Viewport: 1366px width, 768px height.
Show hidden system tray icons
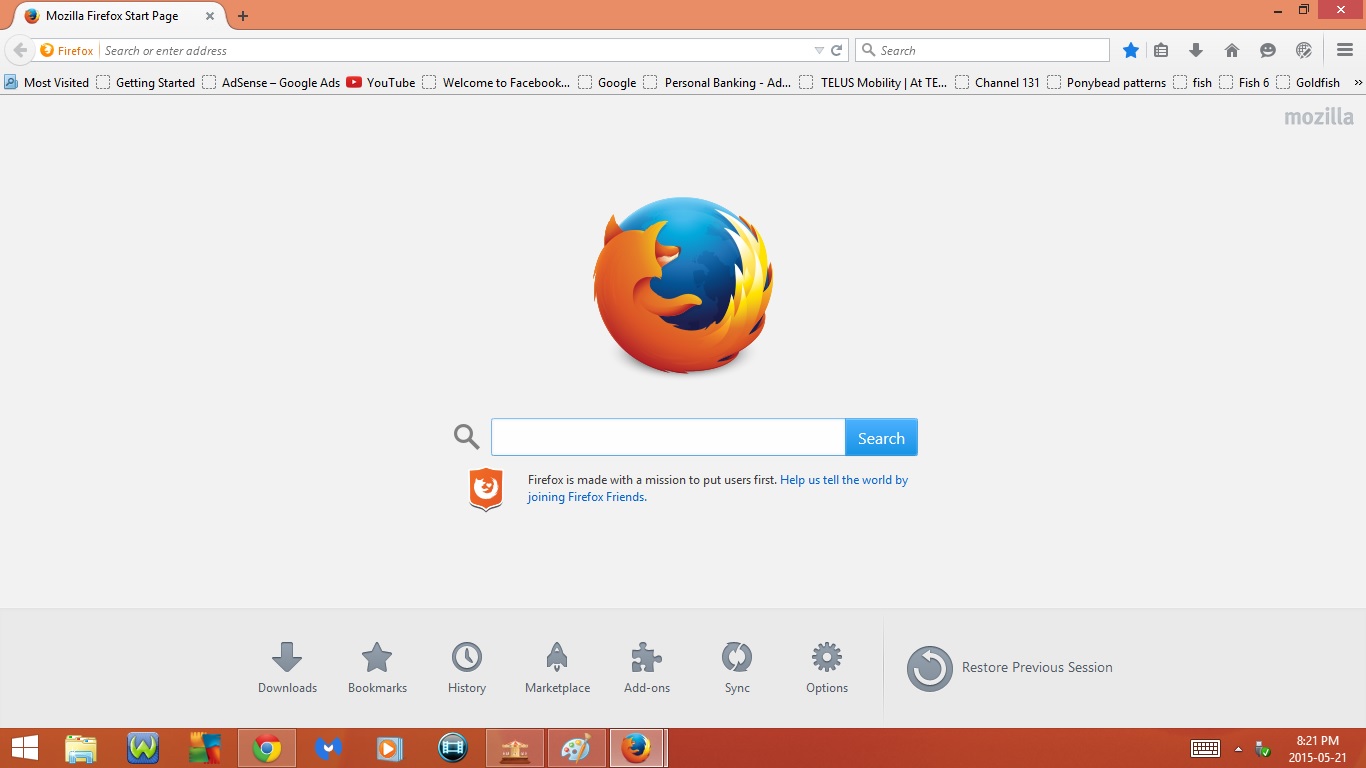tap(1238, 748)
